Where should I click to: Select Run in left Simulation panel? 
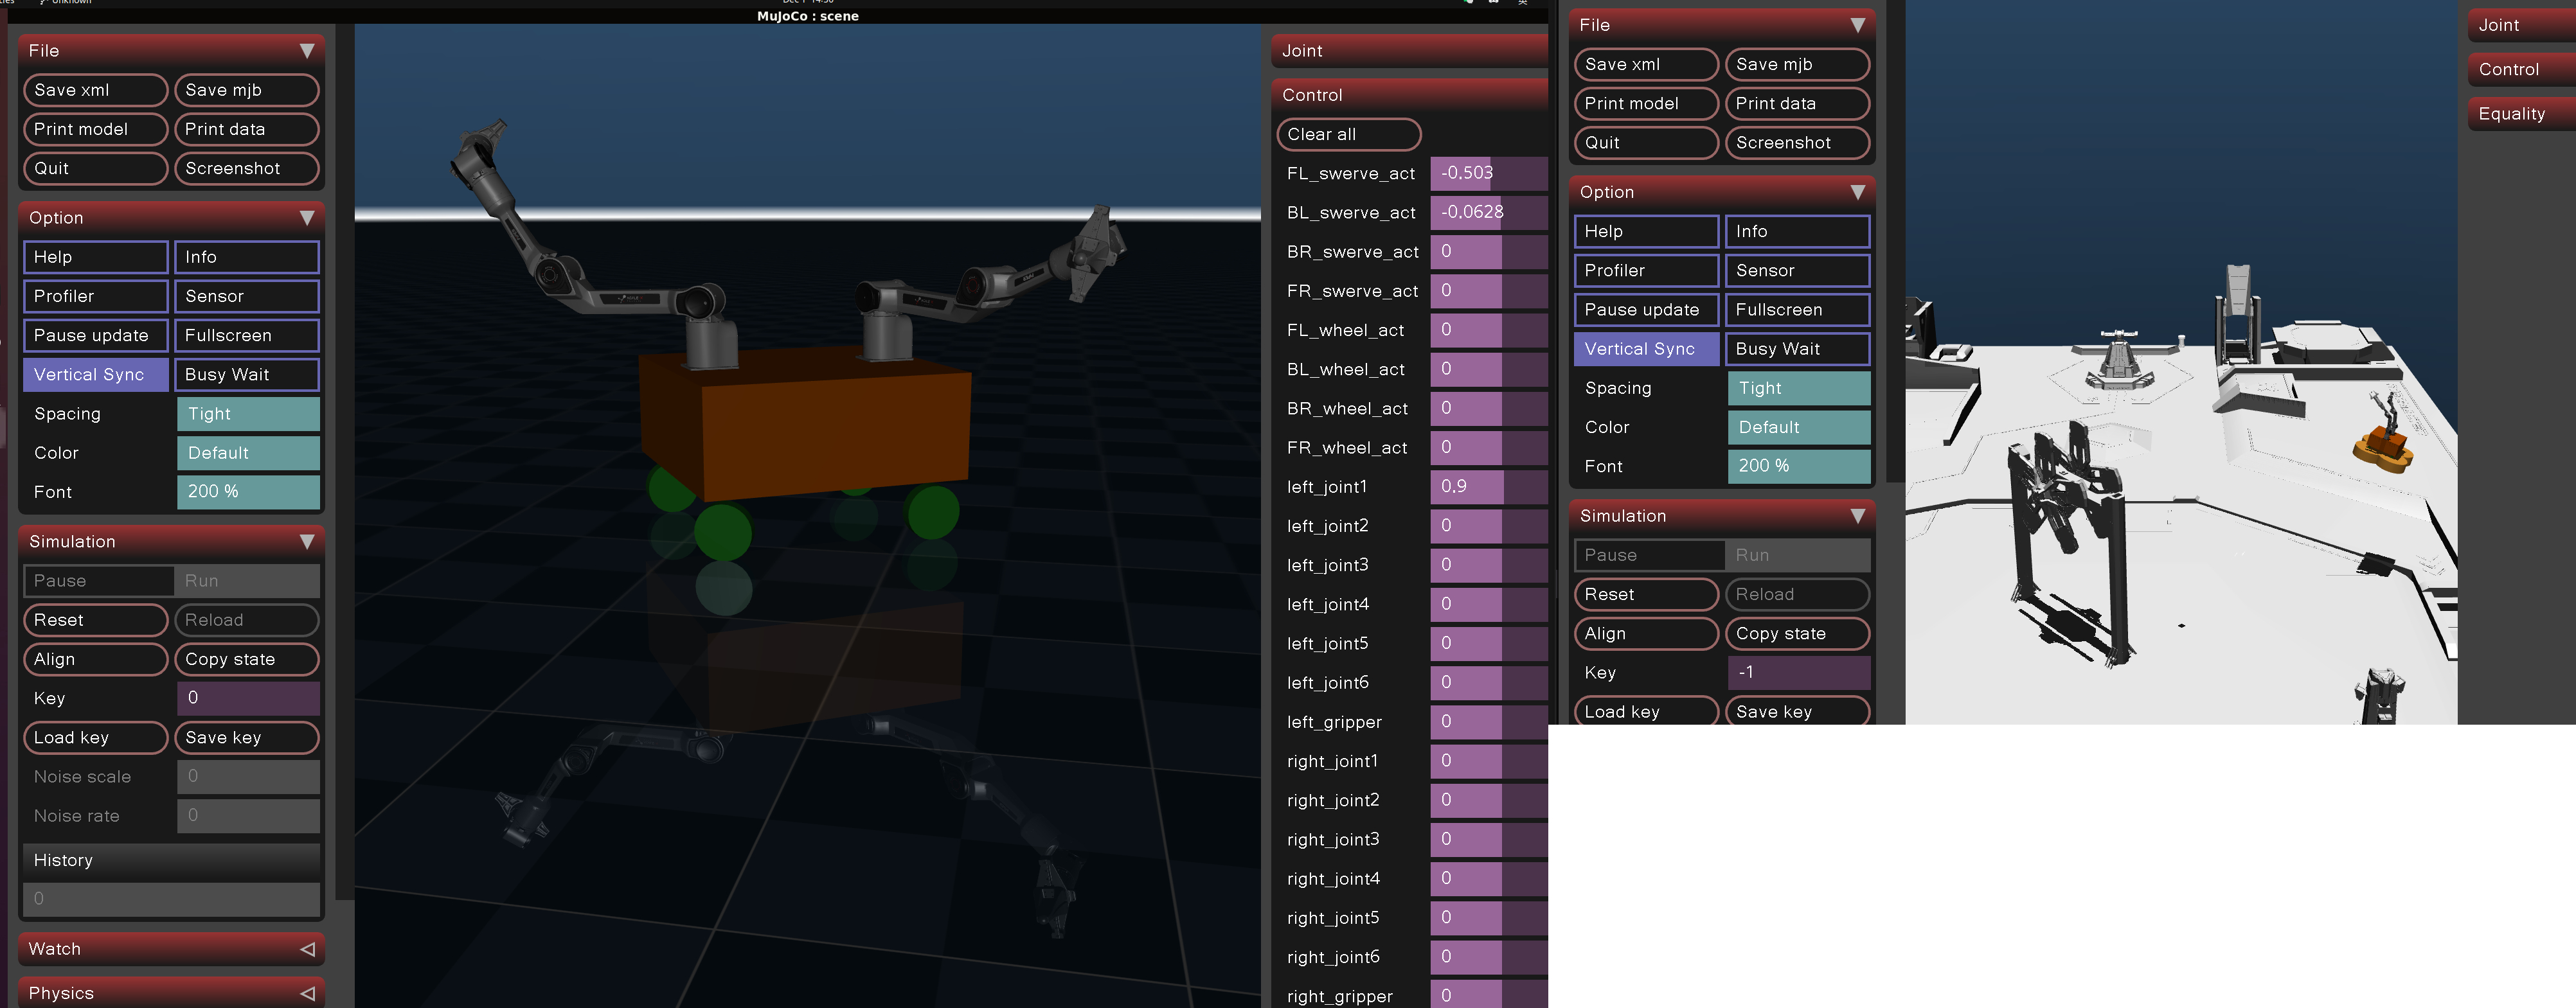point(247,581)
